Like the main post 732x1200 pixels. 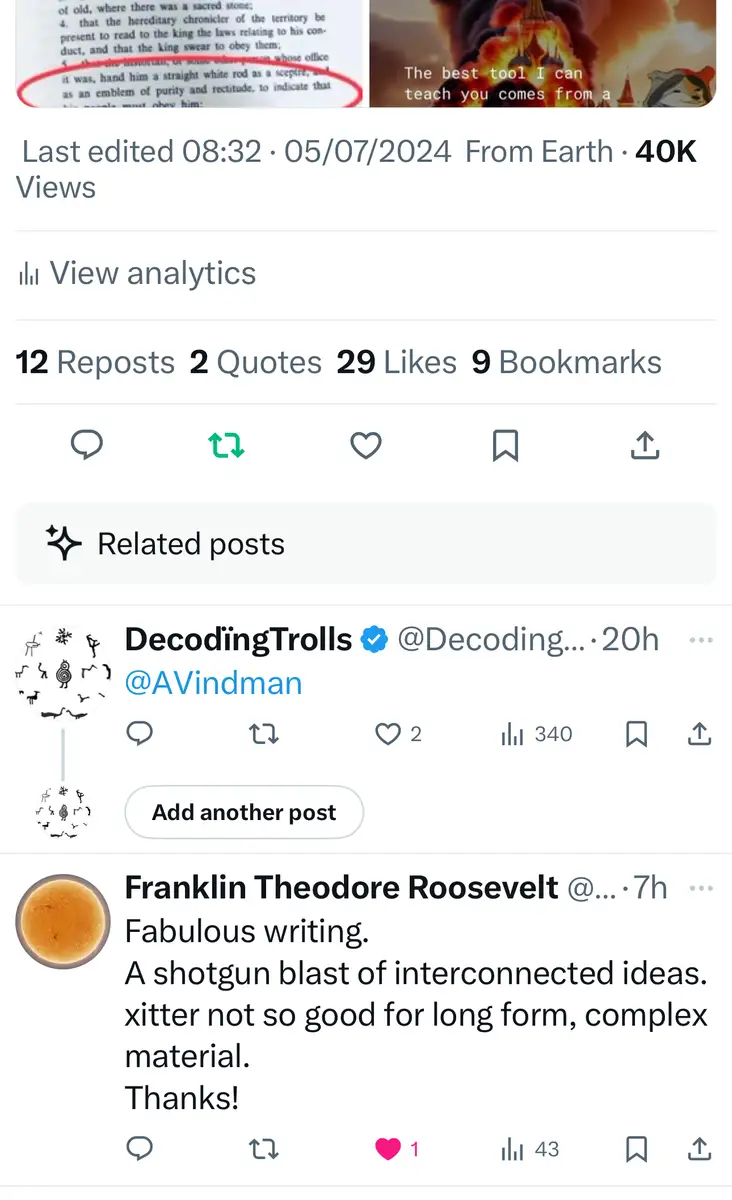tap(366, 445)
